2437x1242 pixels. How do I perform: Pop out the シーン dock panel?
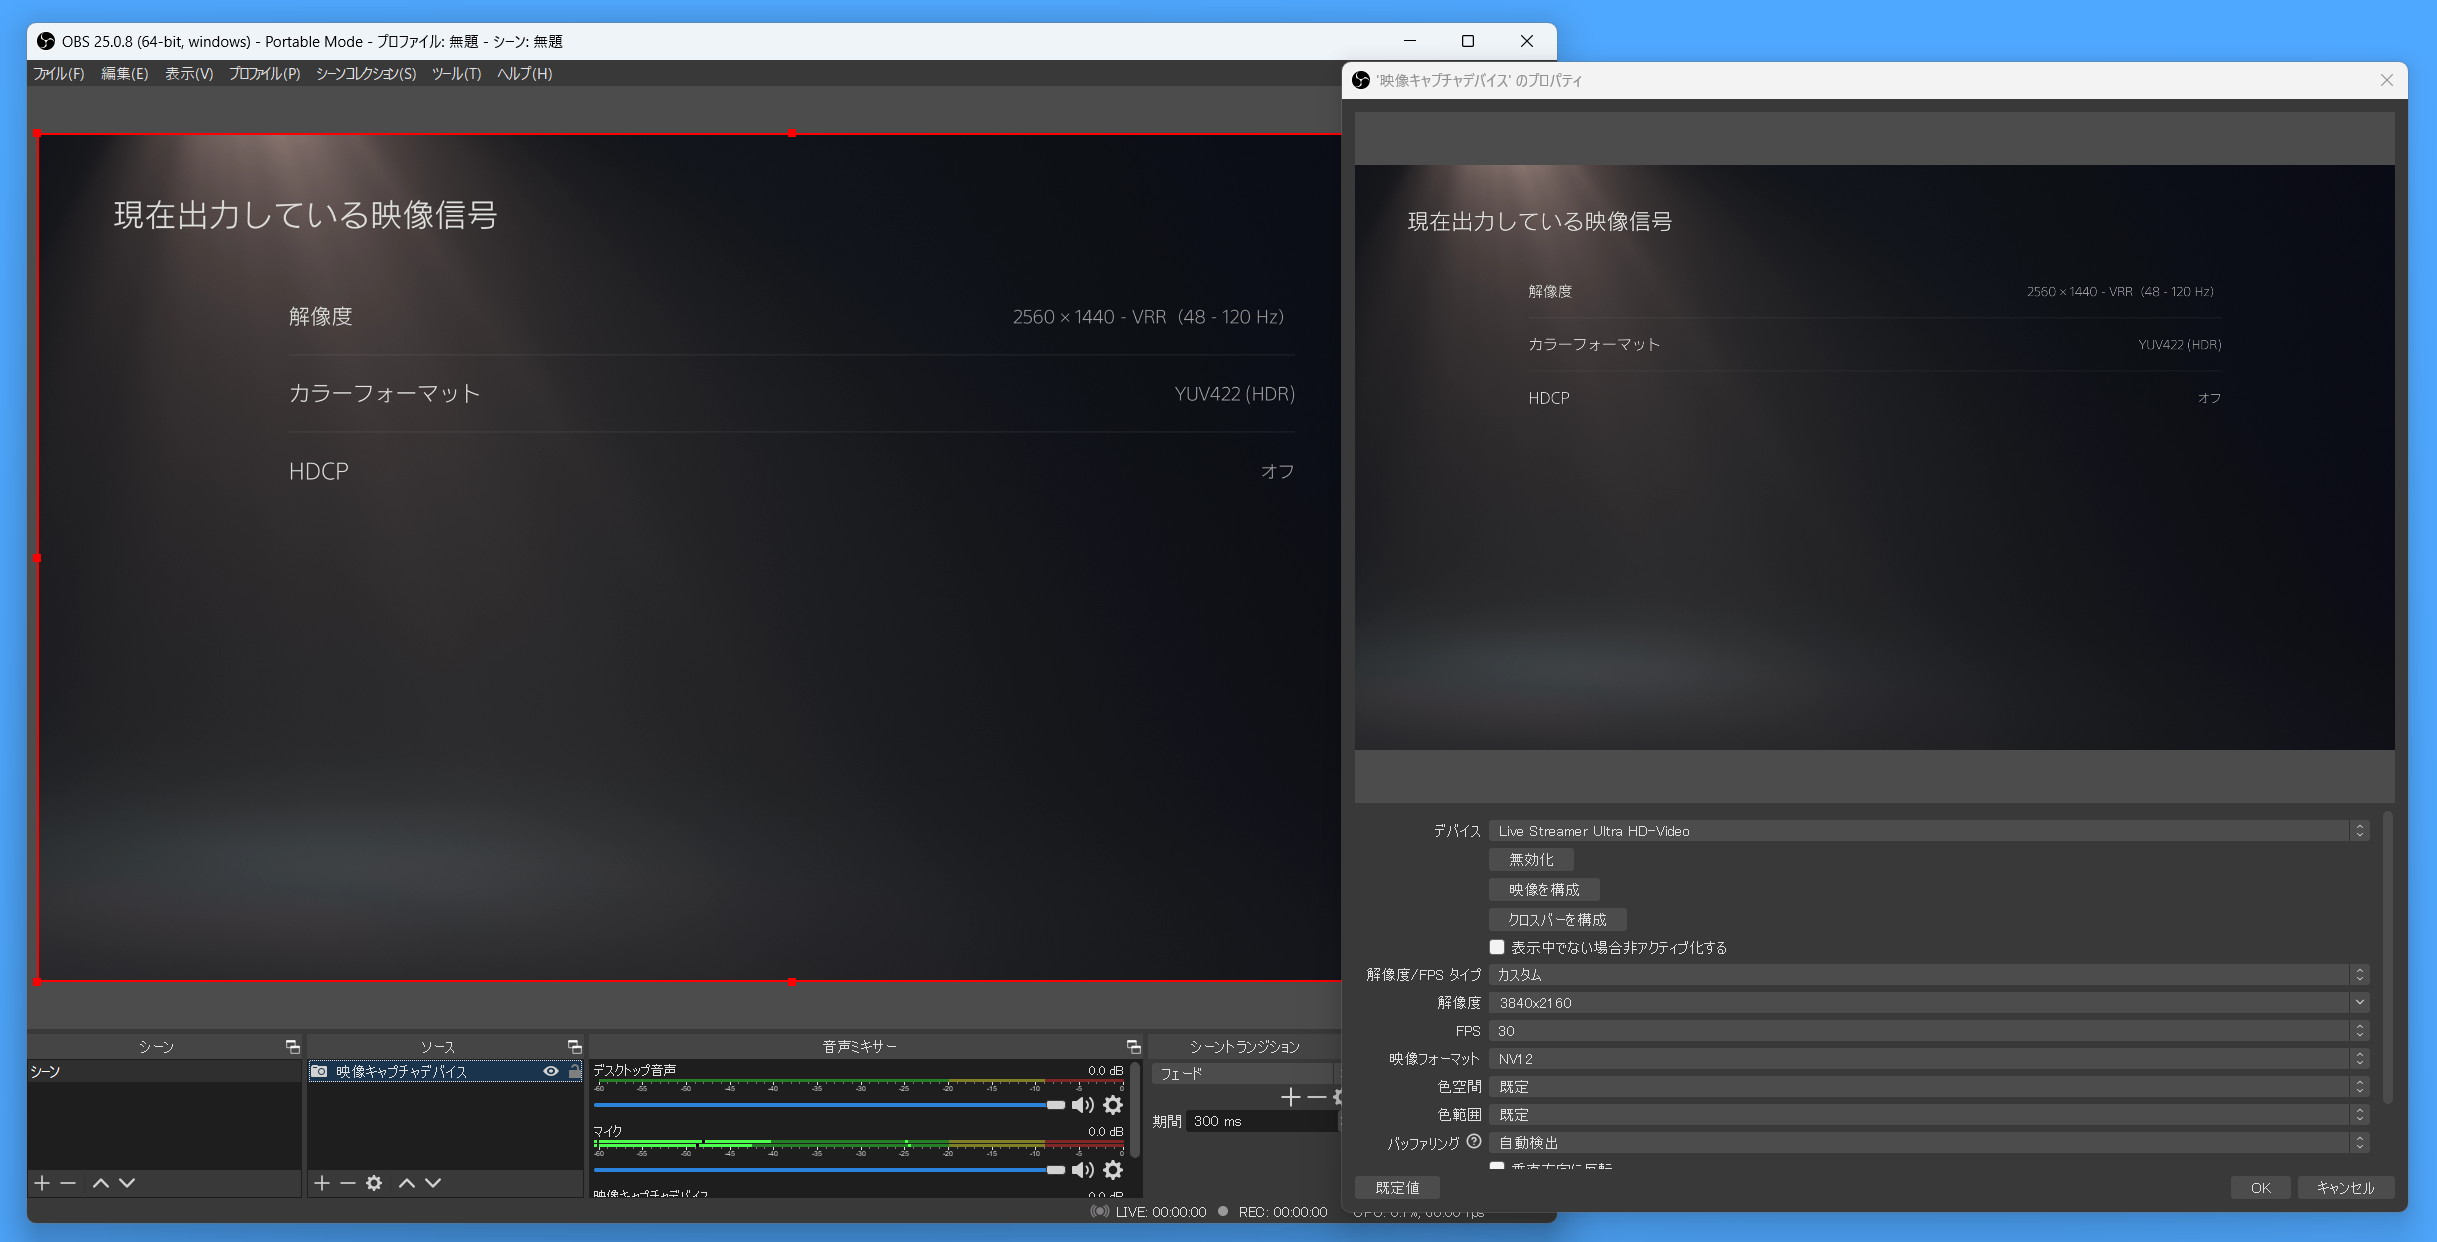pos(293,1046)
